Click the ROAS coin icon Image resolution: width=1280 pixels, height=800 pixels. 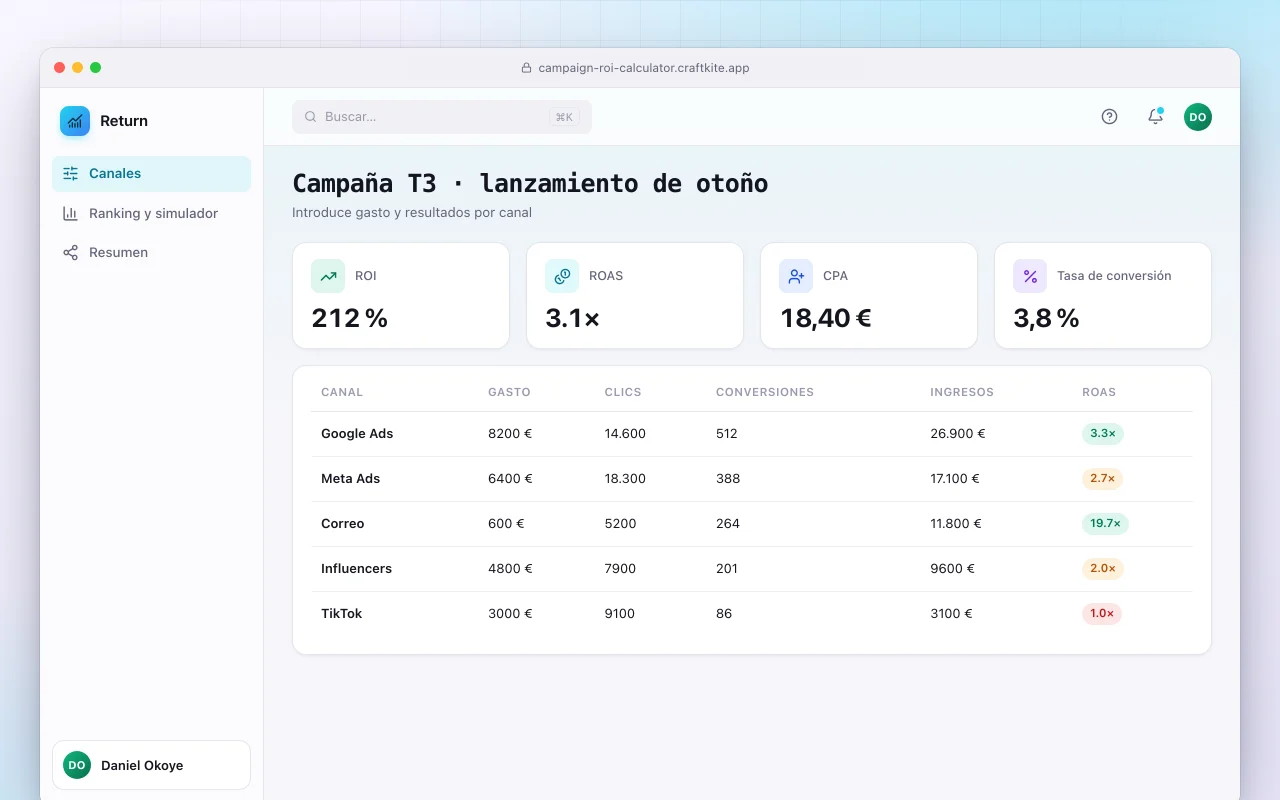pyautogui.click(x=562, y=276)
